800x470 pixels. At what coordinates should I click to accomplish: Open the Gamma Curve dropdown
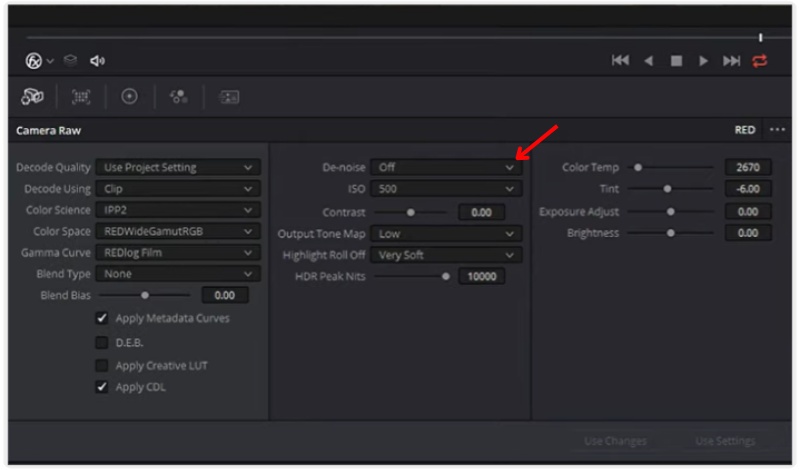click(x=179, y=252)
